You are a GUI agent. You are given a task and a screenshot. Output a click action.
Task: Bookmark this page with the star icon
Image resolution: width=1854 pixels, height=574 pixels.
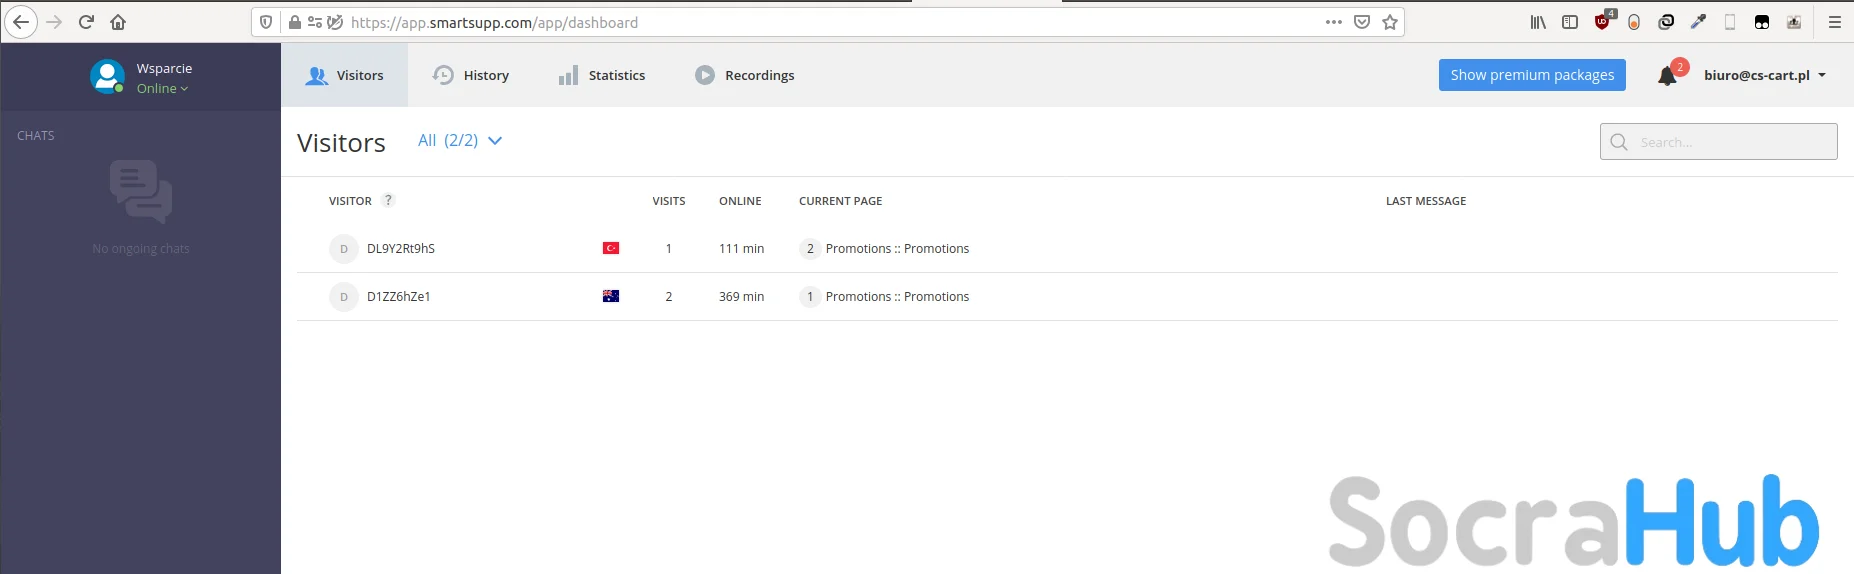click(x=1390, y=22)
